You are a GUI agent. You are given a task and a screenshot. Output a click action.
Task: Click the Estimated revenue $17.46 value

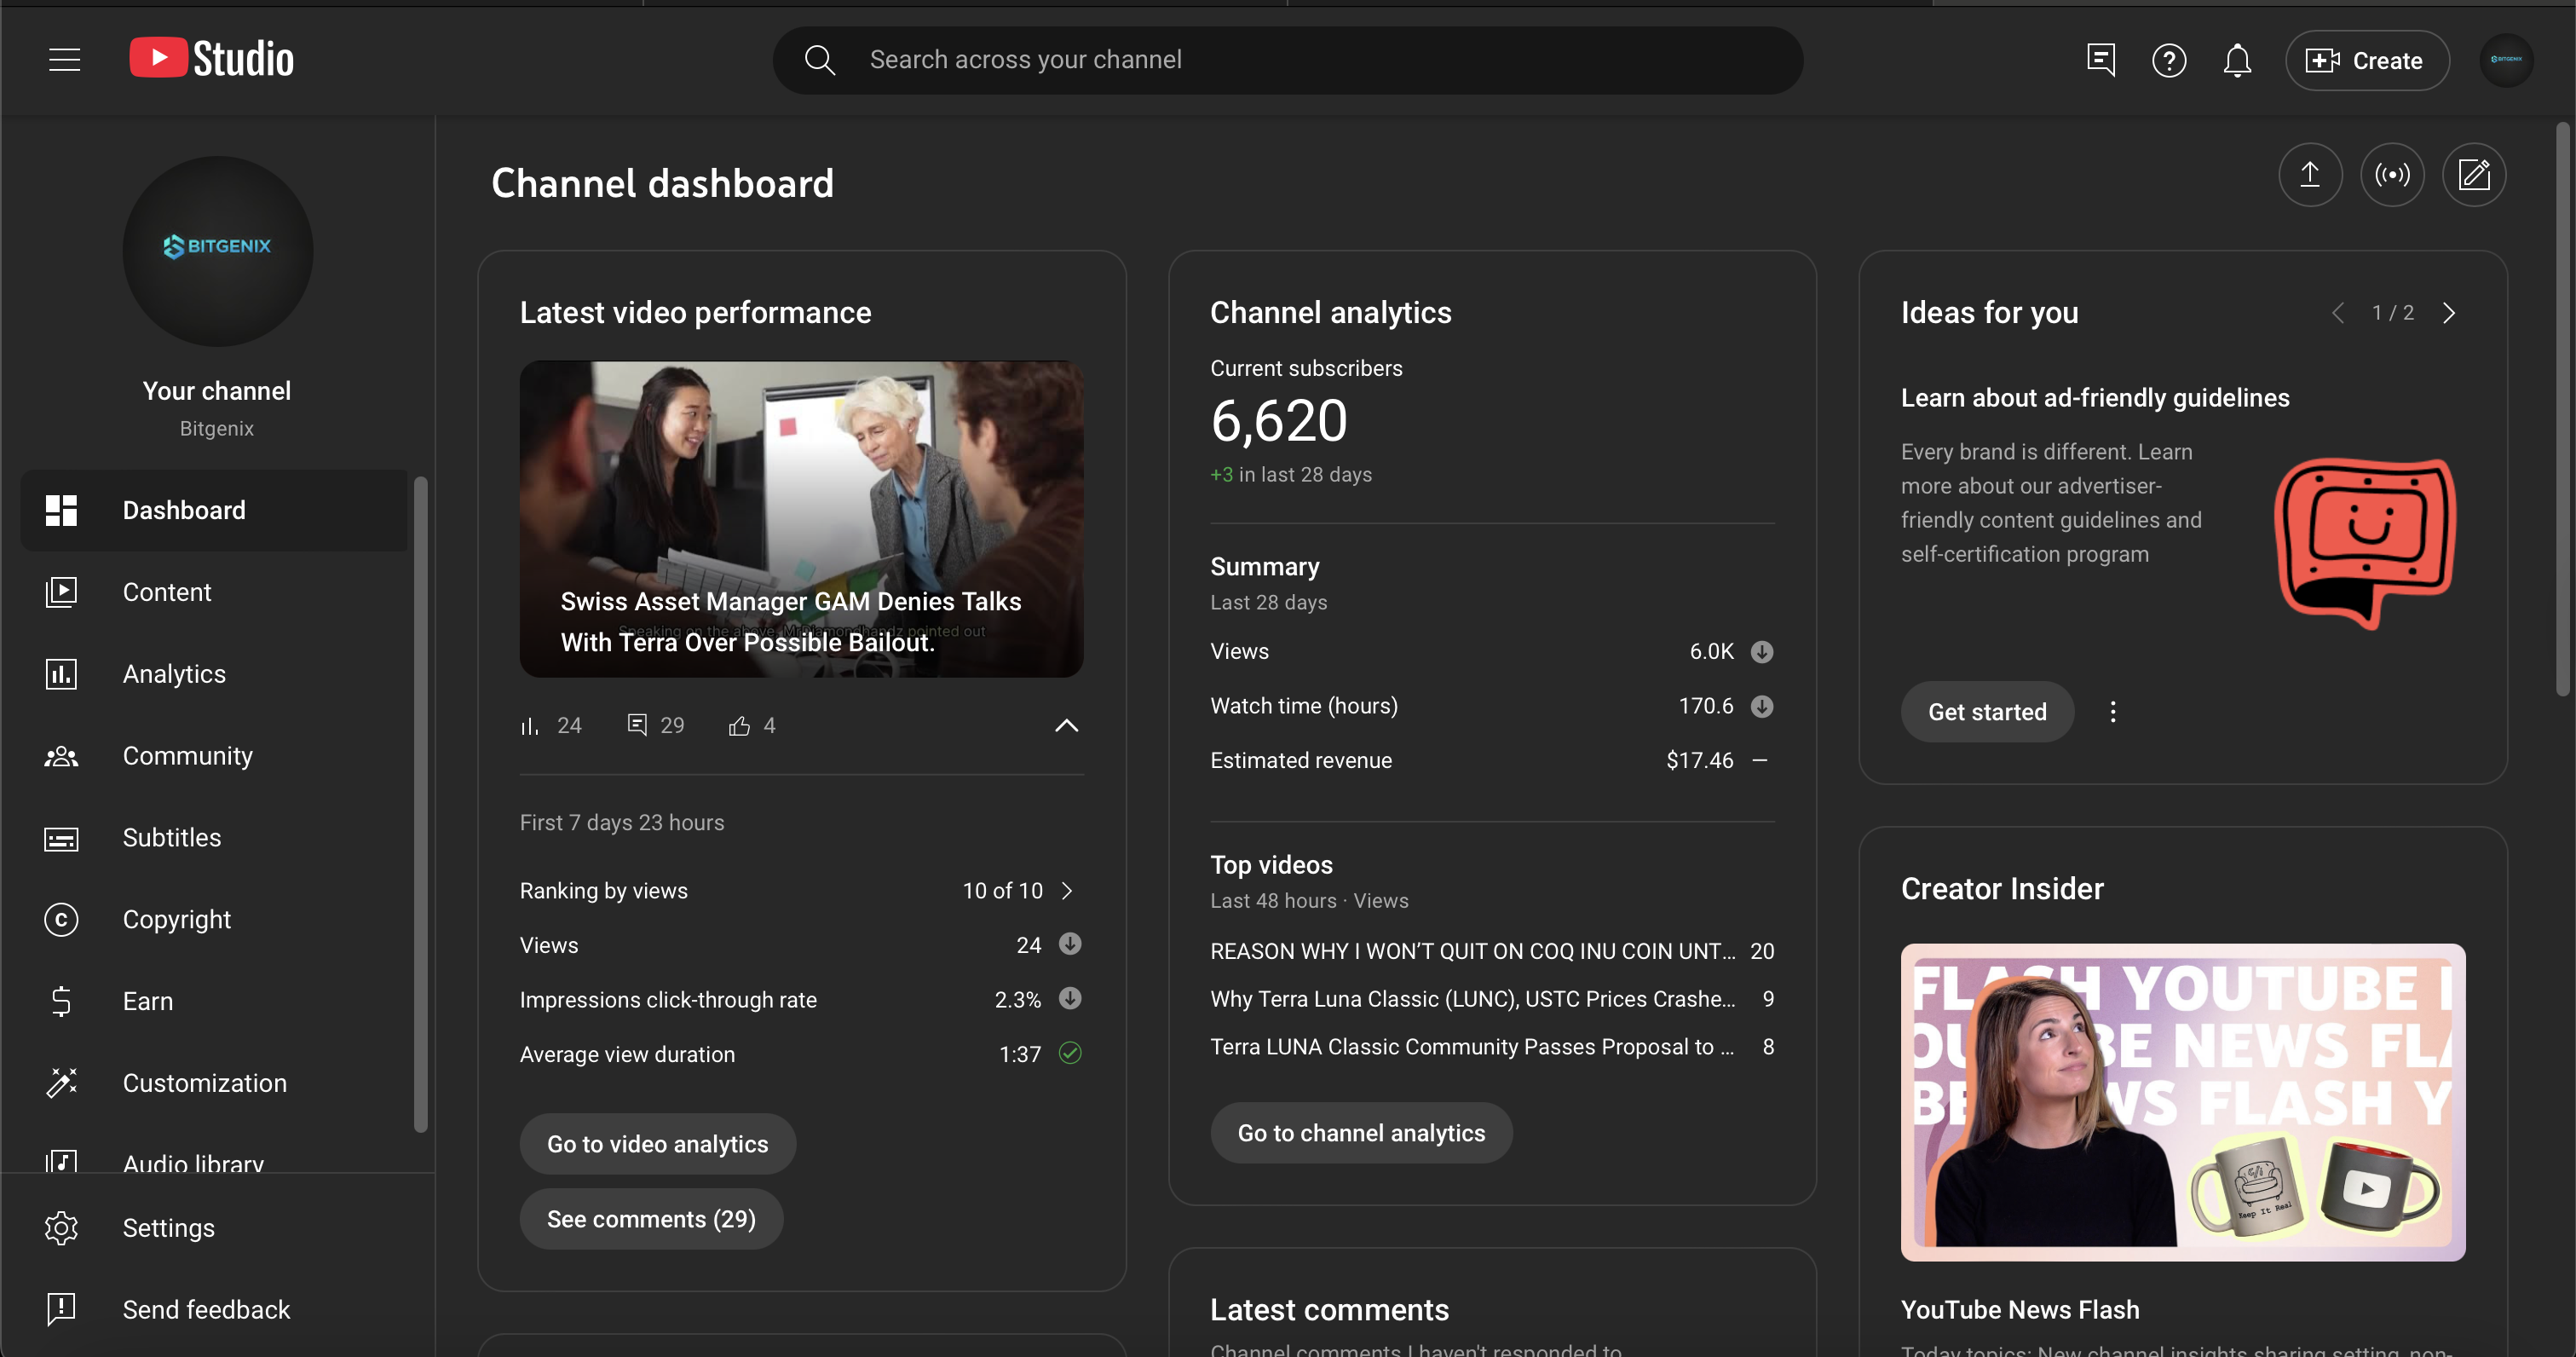[x=1699, y=761]
